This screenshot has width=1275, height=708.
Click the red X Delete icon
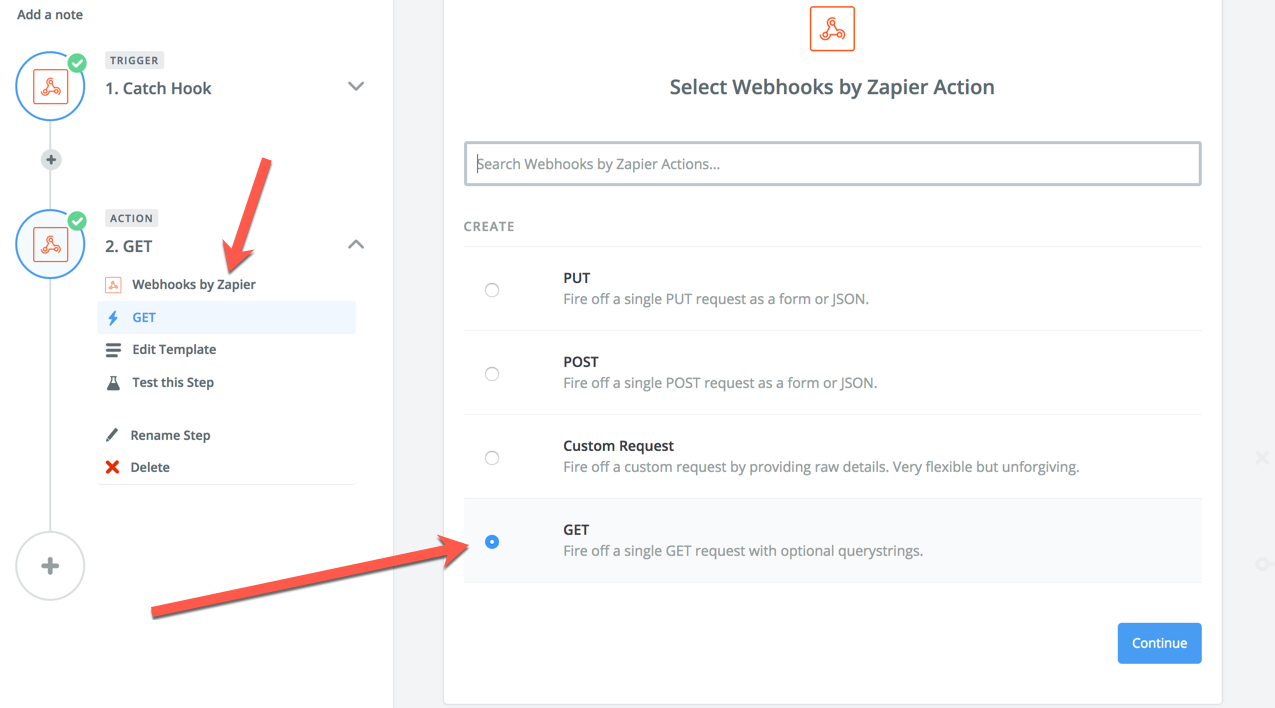click(x=112, y=467)
